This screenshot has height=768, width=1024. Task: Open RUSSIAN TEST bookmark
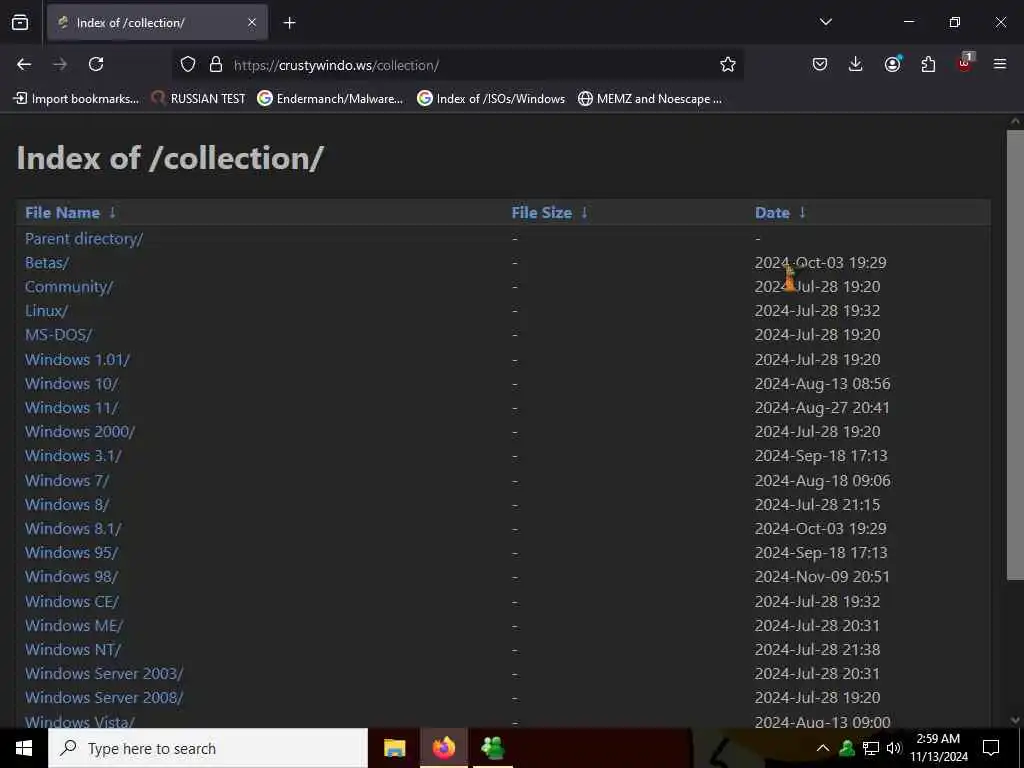click(199, 99)
